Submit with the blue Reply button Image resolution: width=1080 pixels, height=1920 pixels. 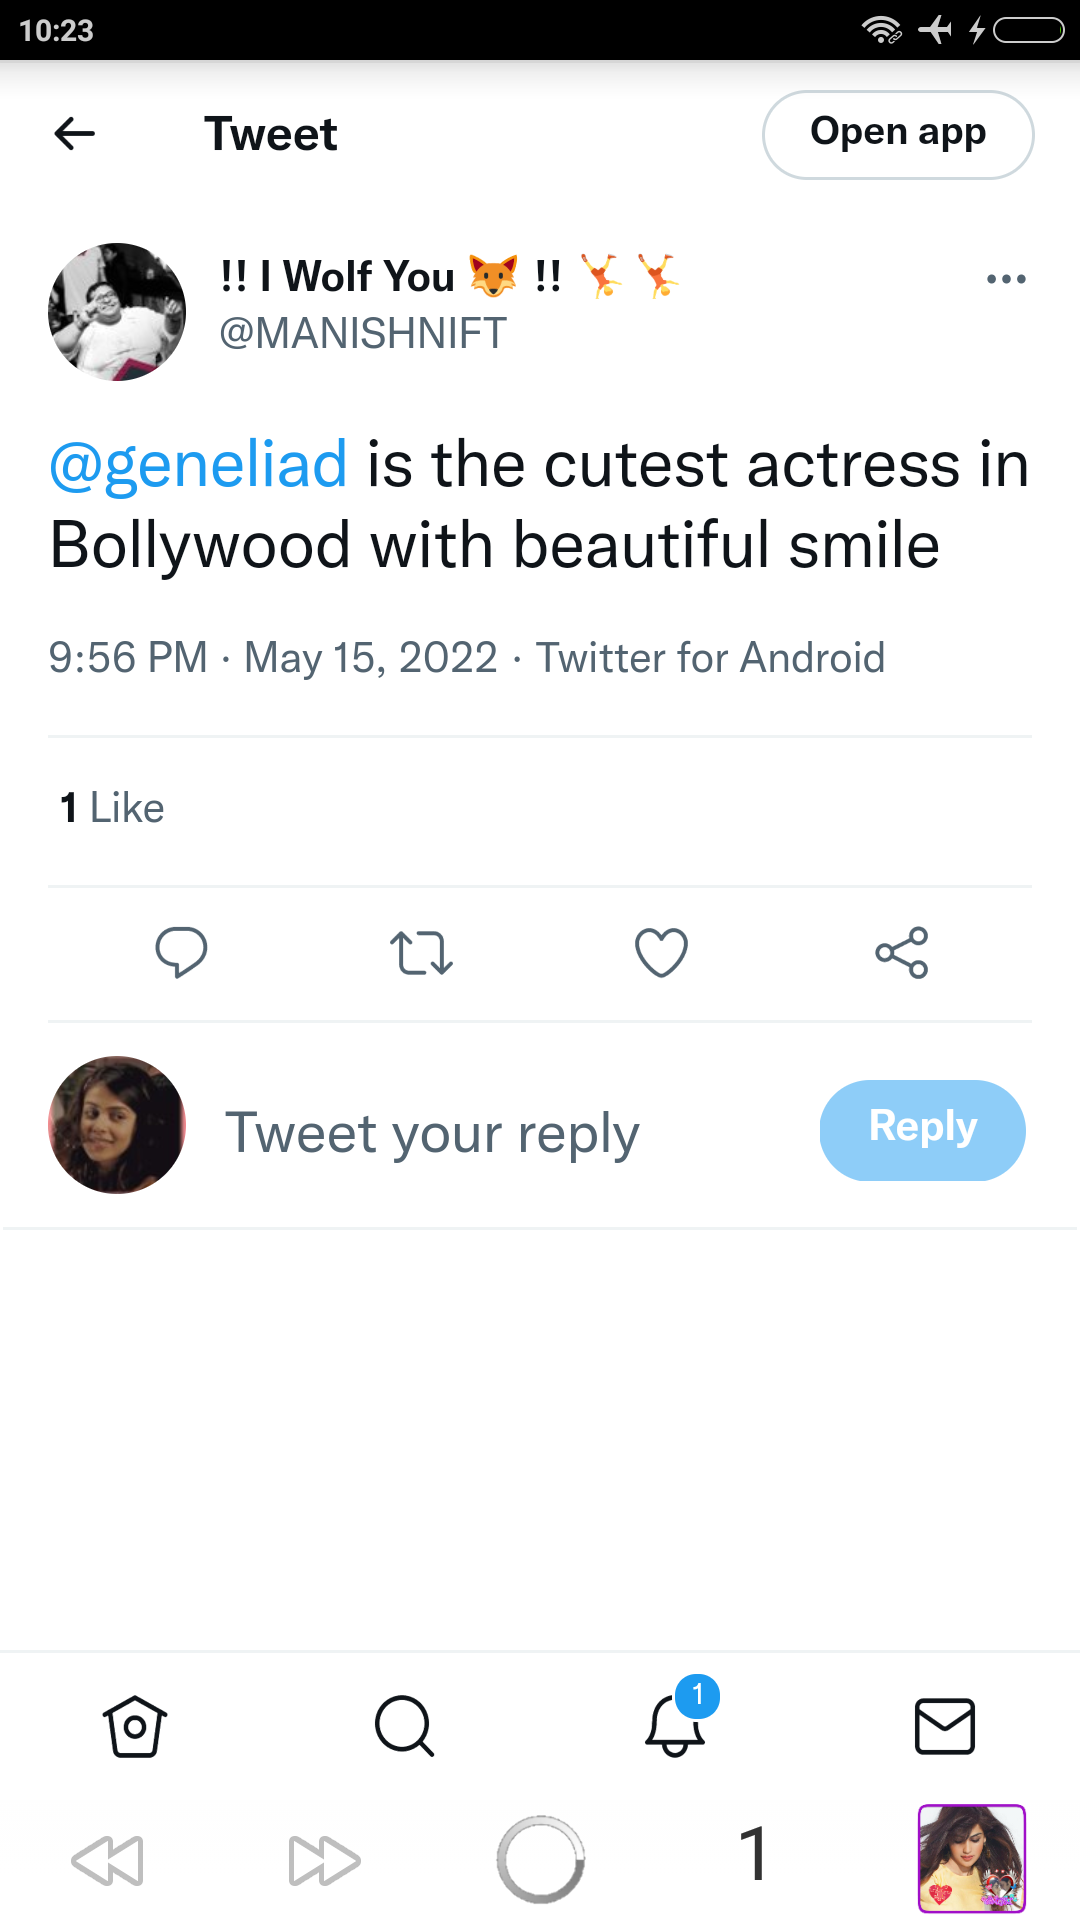[923, 1130]
